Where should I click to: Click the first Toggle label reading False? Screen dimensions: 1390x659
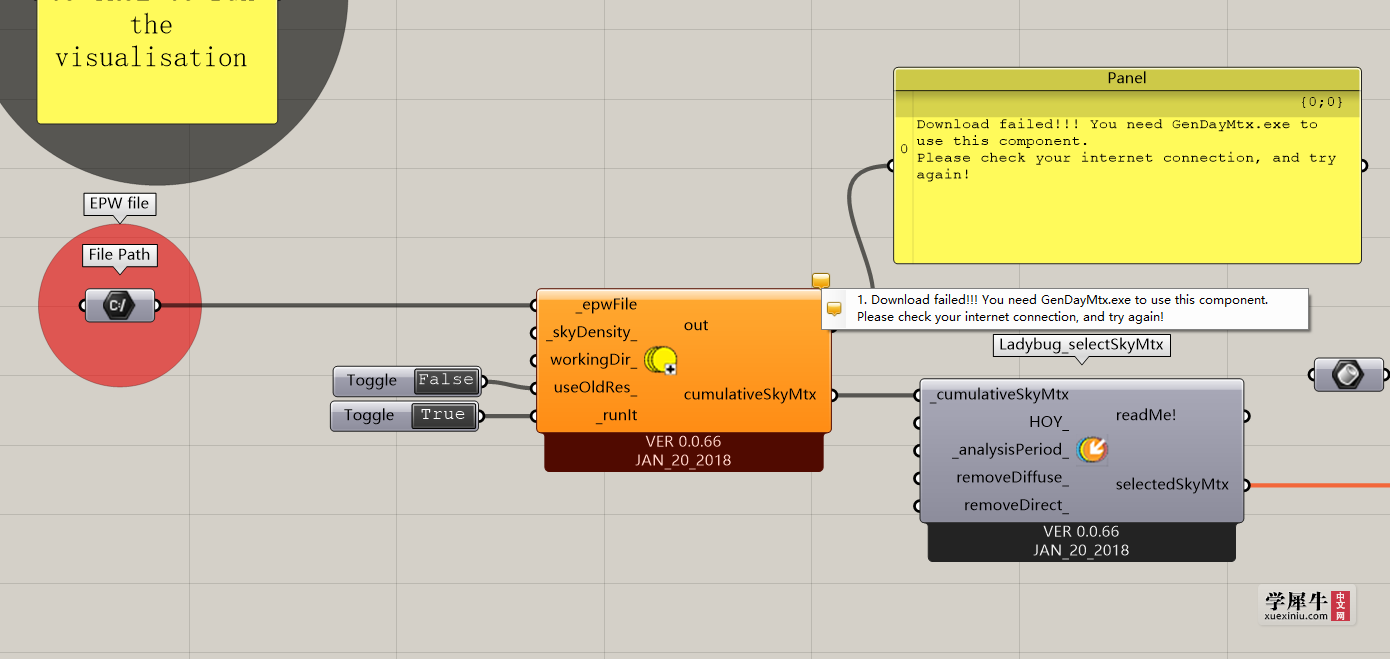pyautogui.click(x=372, y=380)
